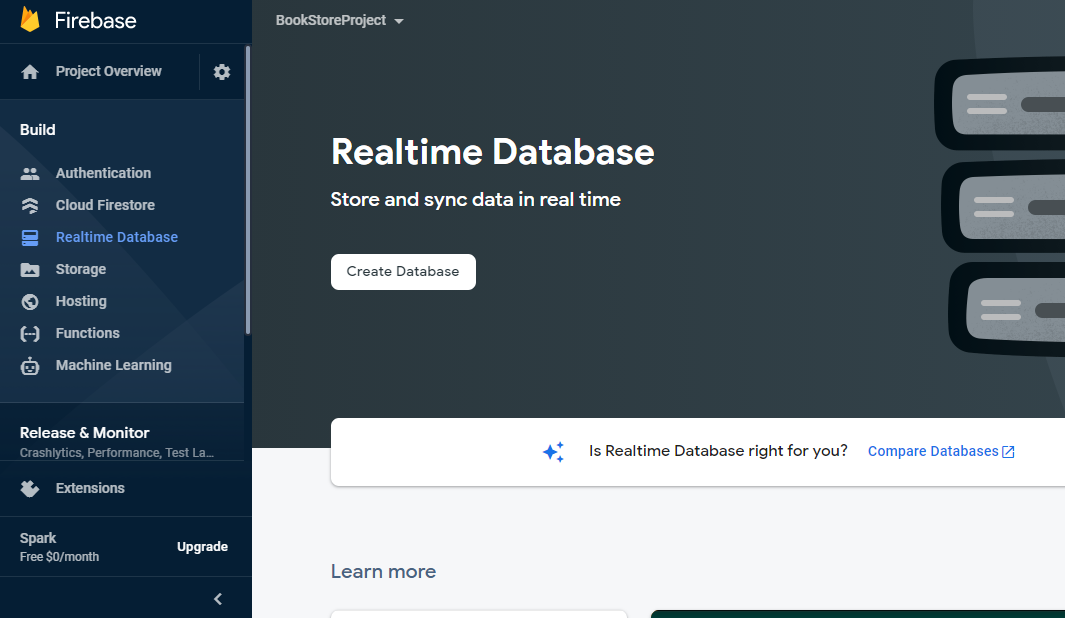Click the Gemini sparkle icon
The width and height of the screenshot is (1065, 618).
pos(553,451)
